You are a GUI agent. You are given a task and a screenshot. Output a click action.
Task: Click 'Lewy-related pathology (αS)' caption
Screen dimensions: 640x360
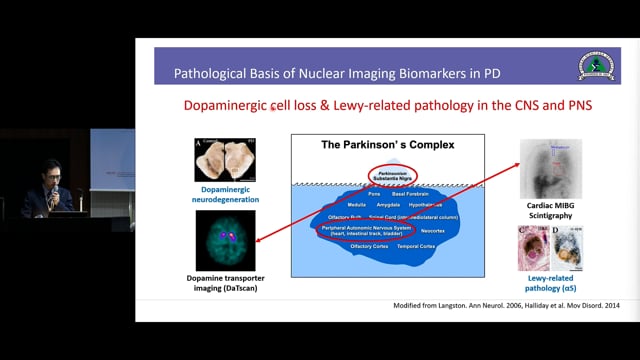pos(550,283)
